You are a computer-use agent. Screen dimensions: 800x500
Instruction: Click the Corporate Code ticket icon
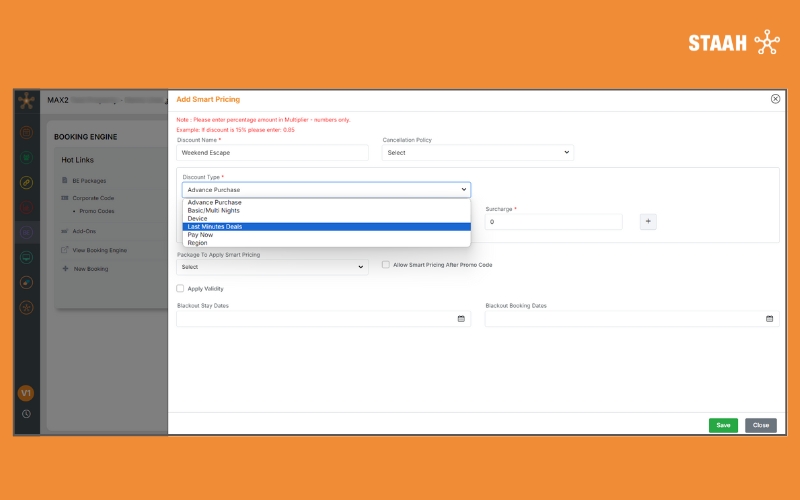pos(65,197)
